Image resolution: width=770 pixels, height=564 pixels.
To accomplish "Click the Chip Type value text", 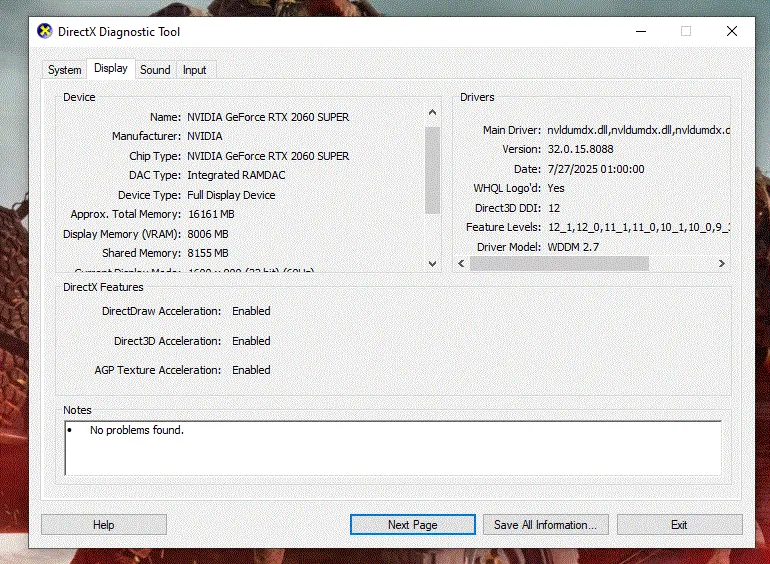I will pyautogui.click(x=268, y=156).
